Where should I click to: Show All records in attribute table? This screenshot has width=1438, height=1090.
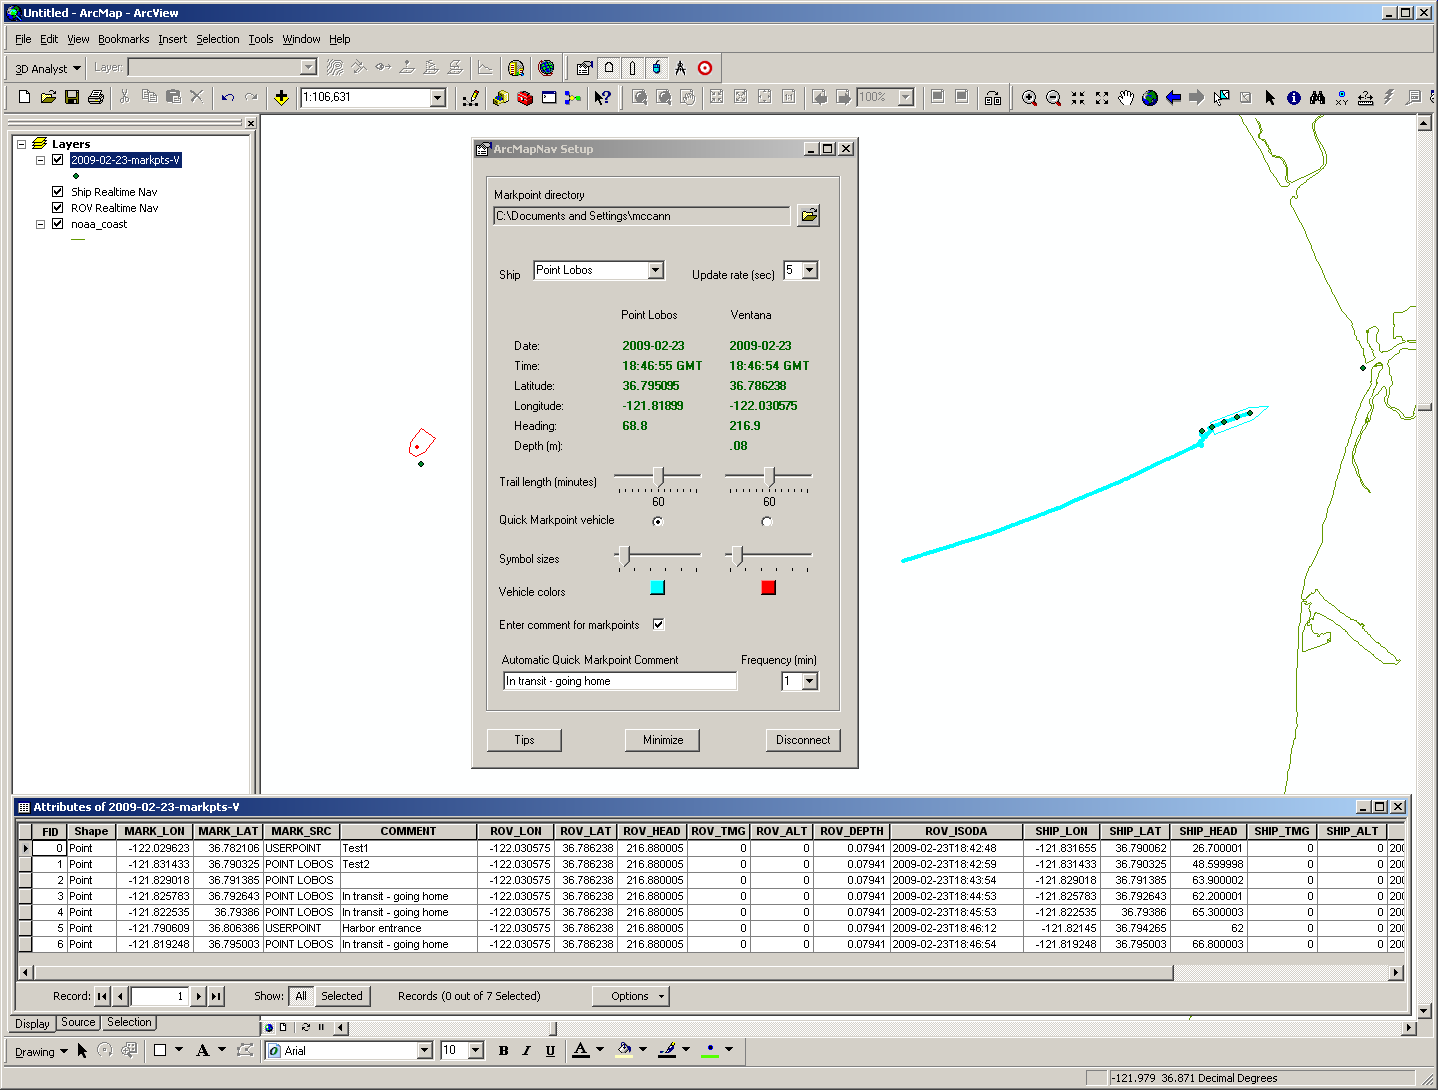(301, 996)
